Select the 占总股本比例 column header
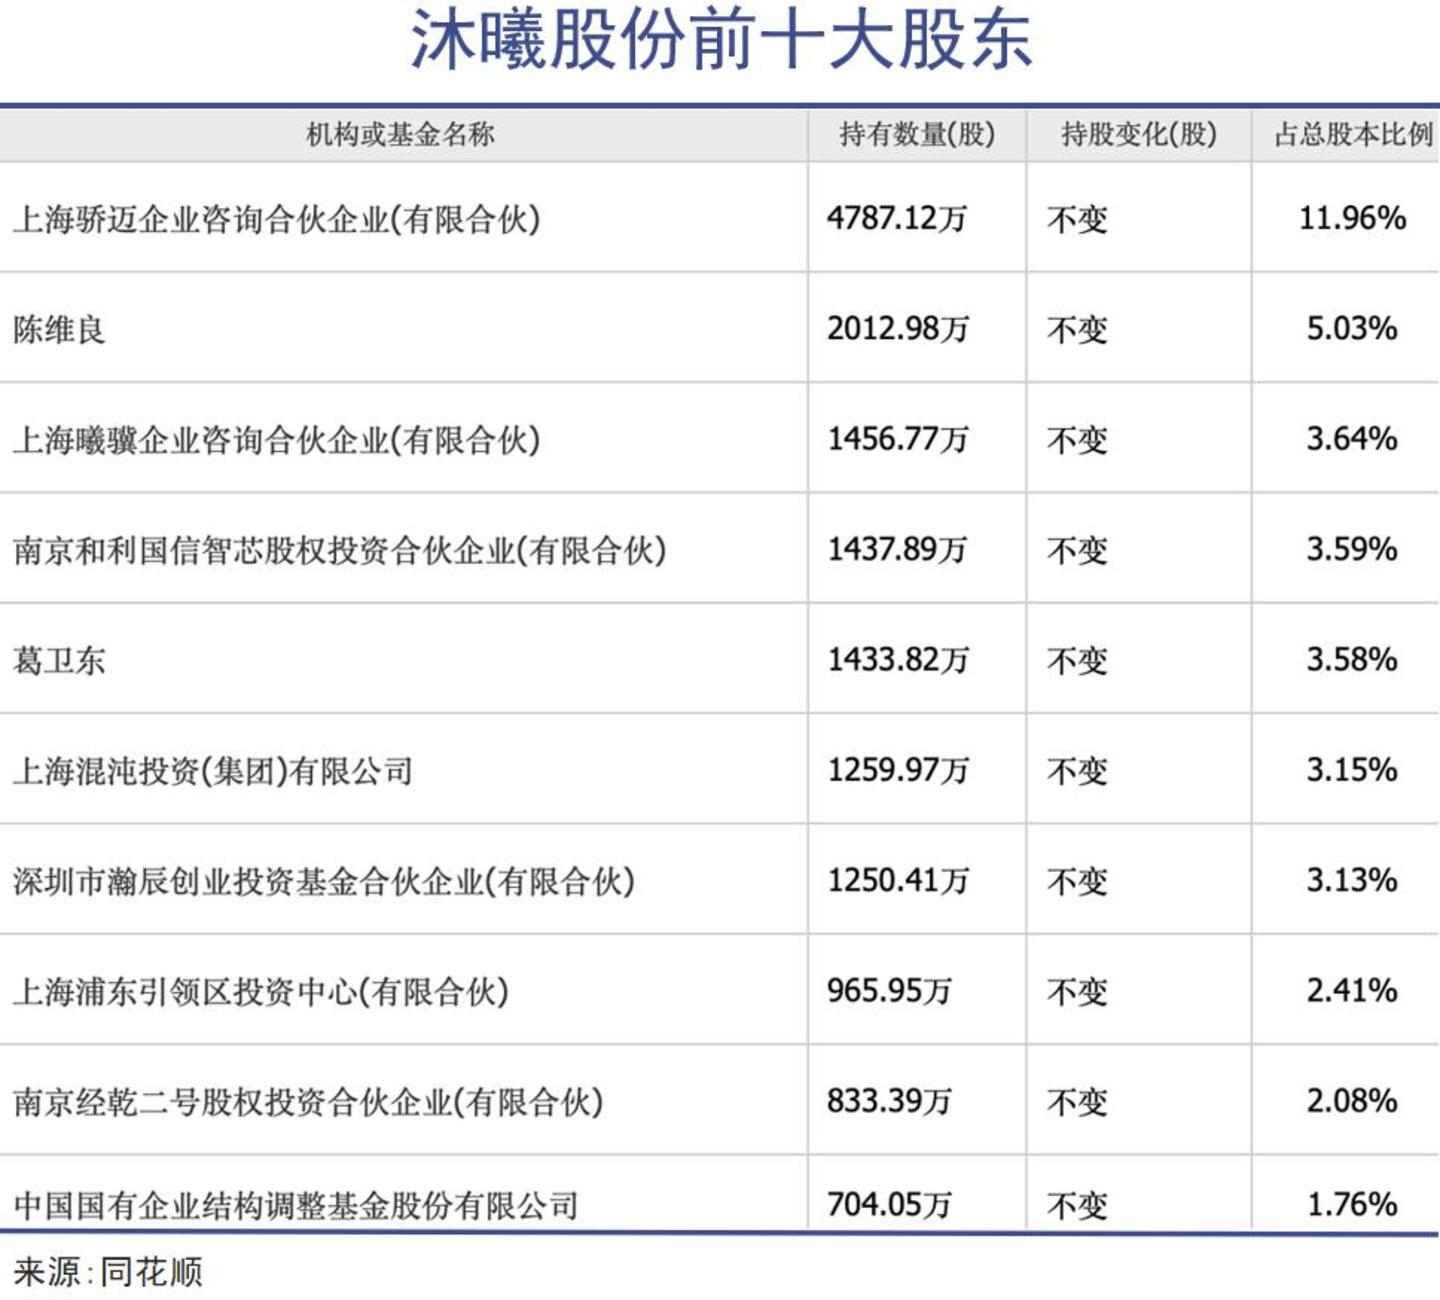The image size is (1440, 1300). [x=1353, y=134]
